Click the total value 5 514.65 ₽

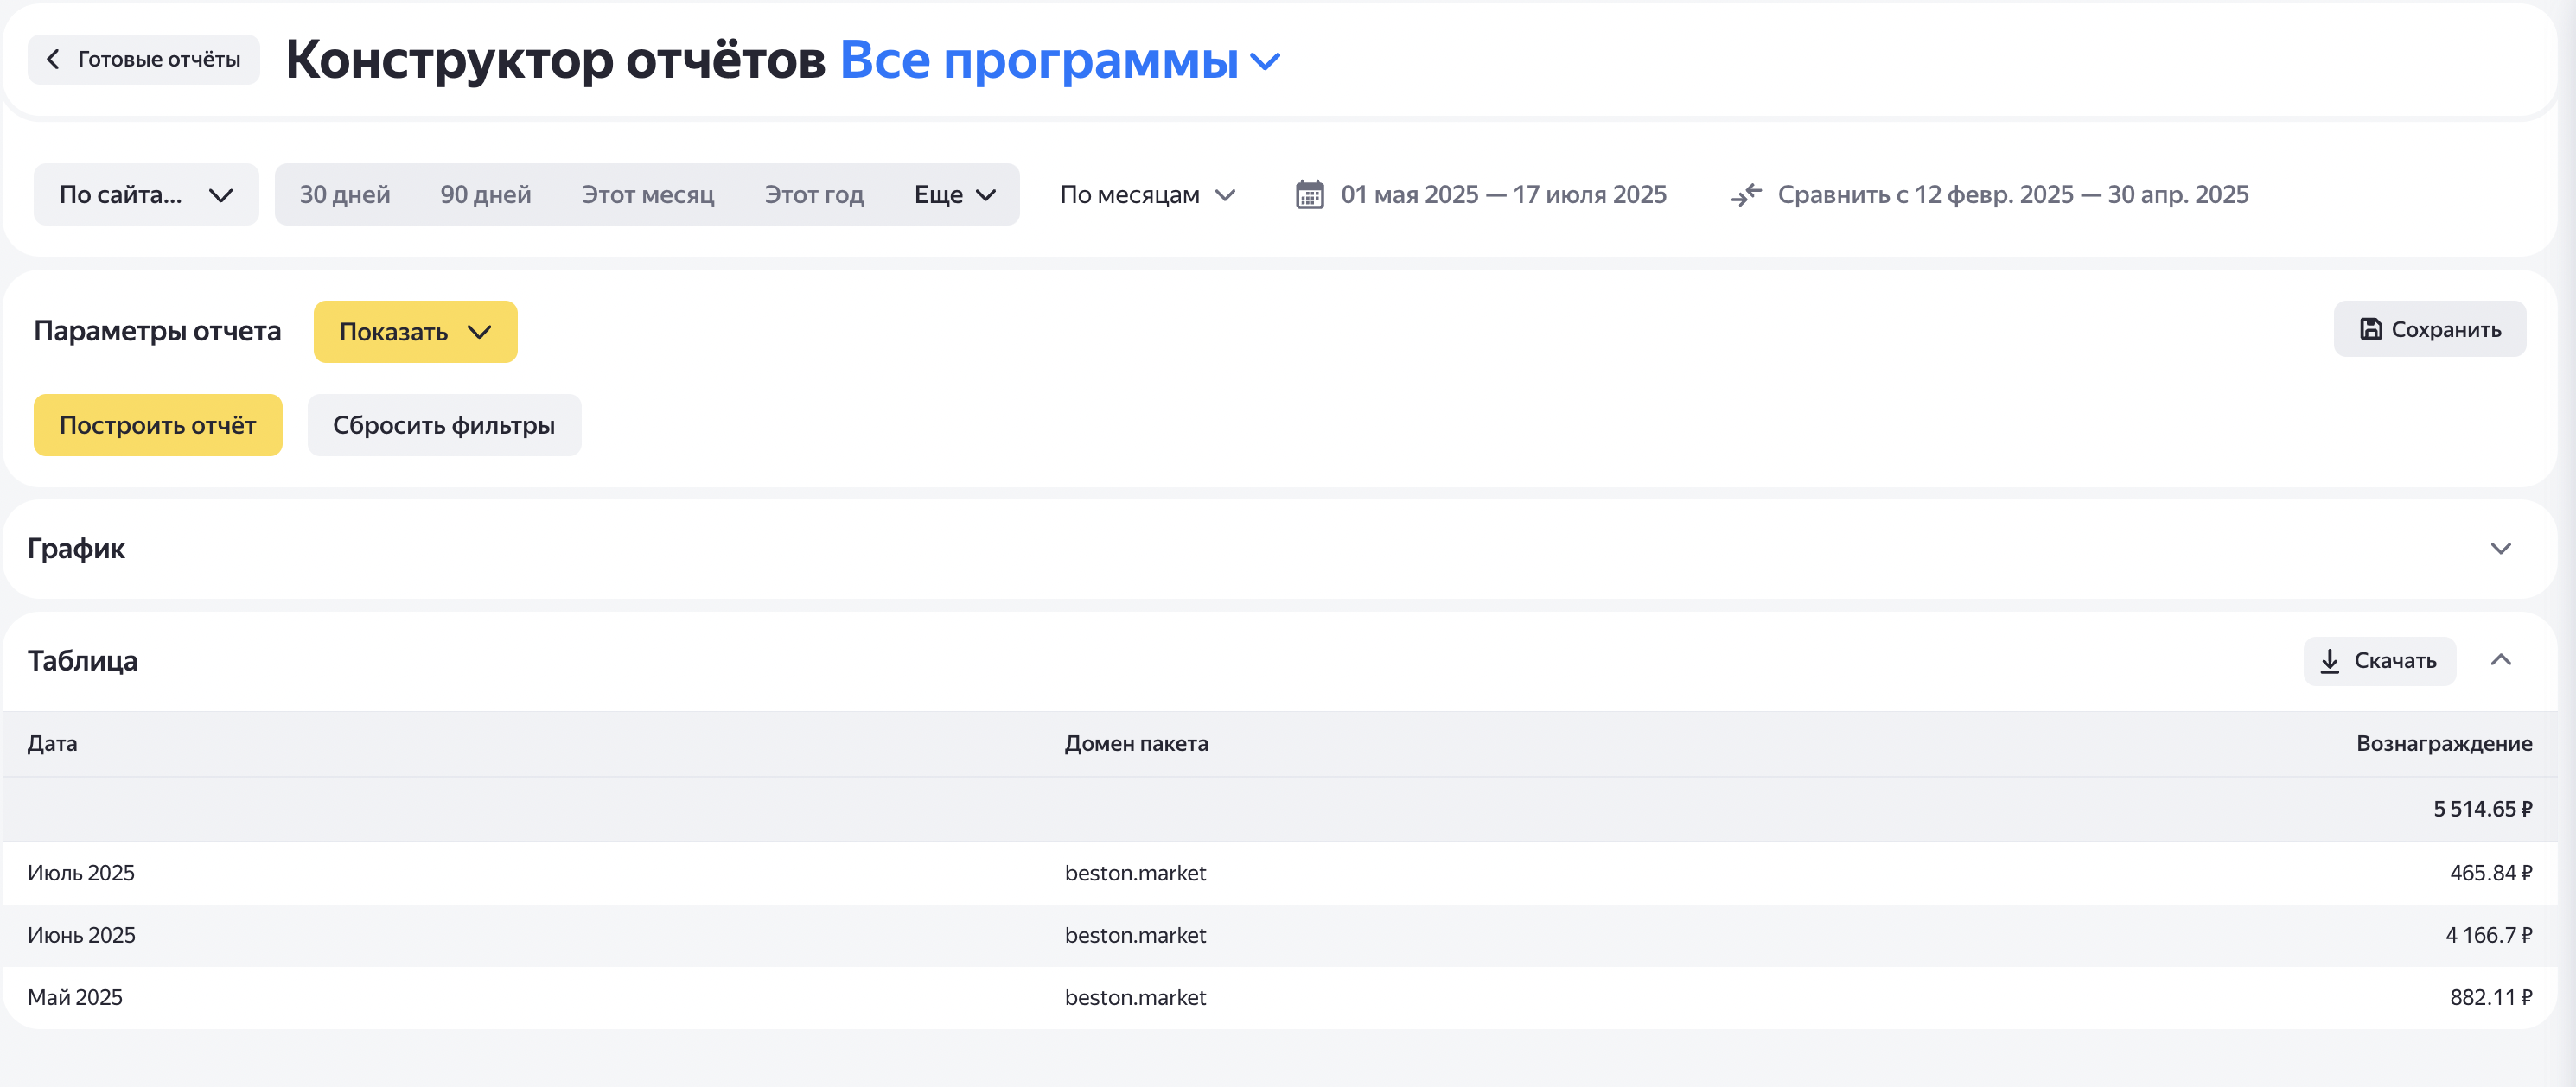pyautogui.click(x=2482, y=808)
